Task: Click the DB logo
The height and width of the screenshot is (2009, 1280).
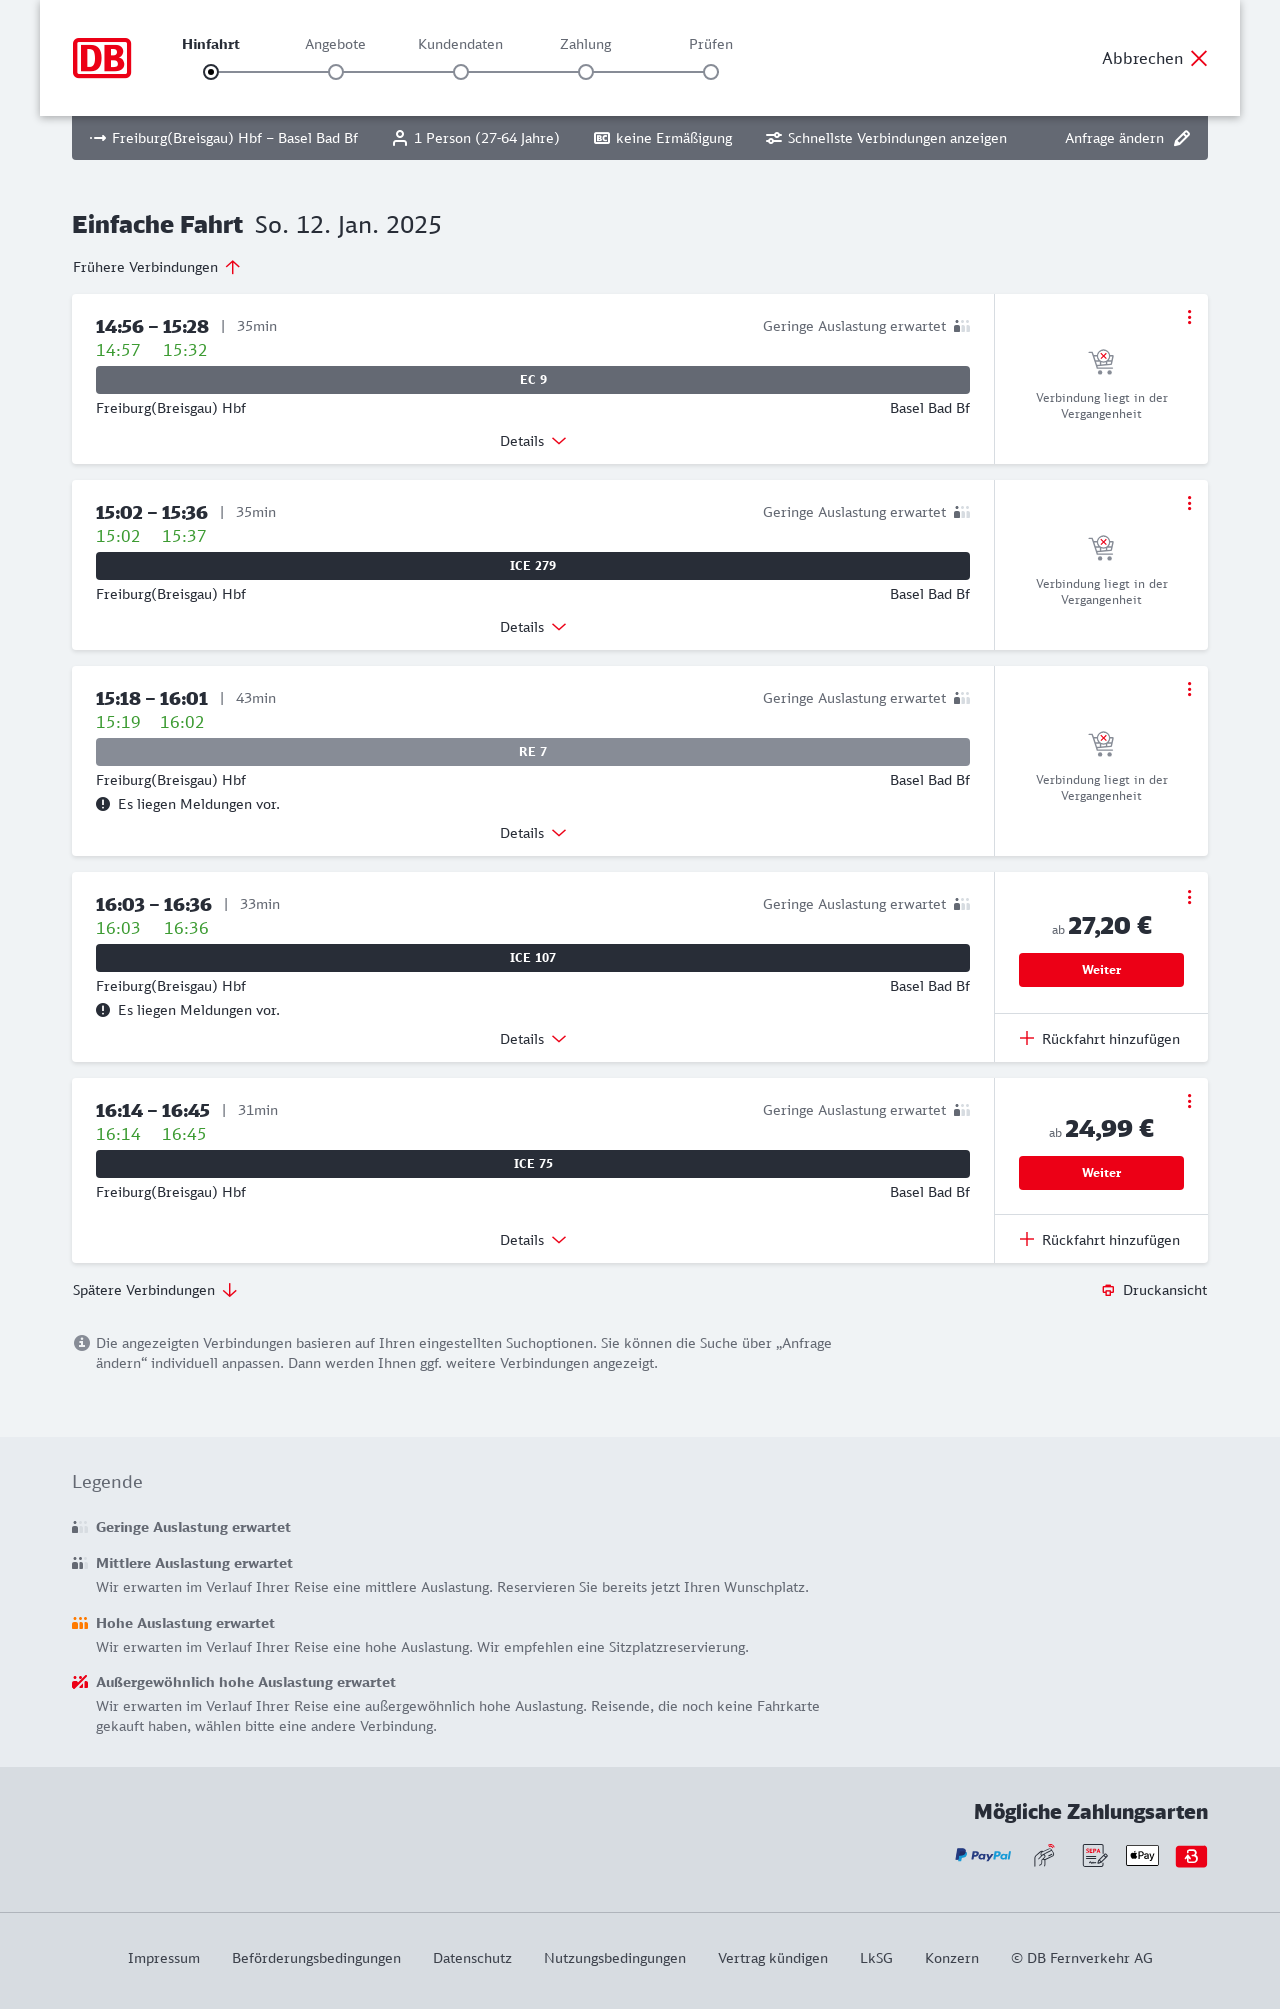Action: 102,58
